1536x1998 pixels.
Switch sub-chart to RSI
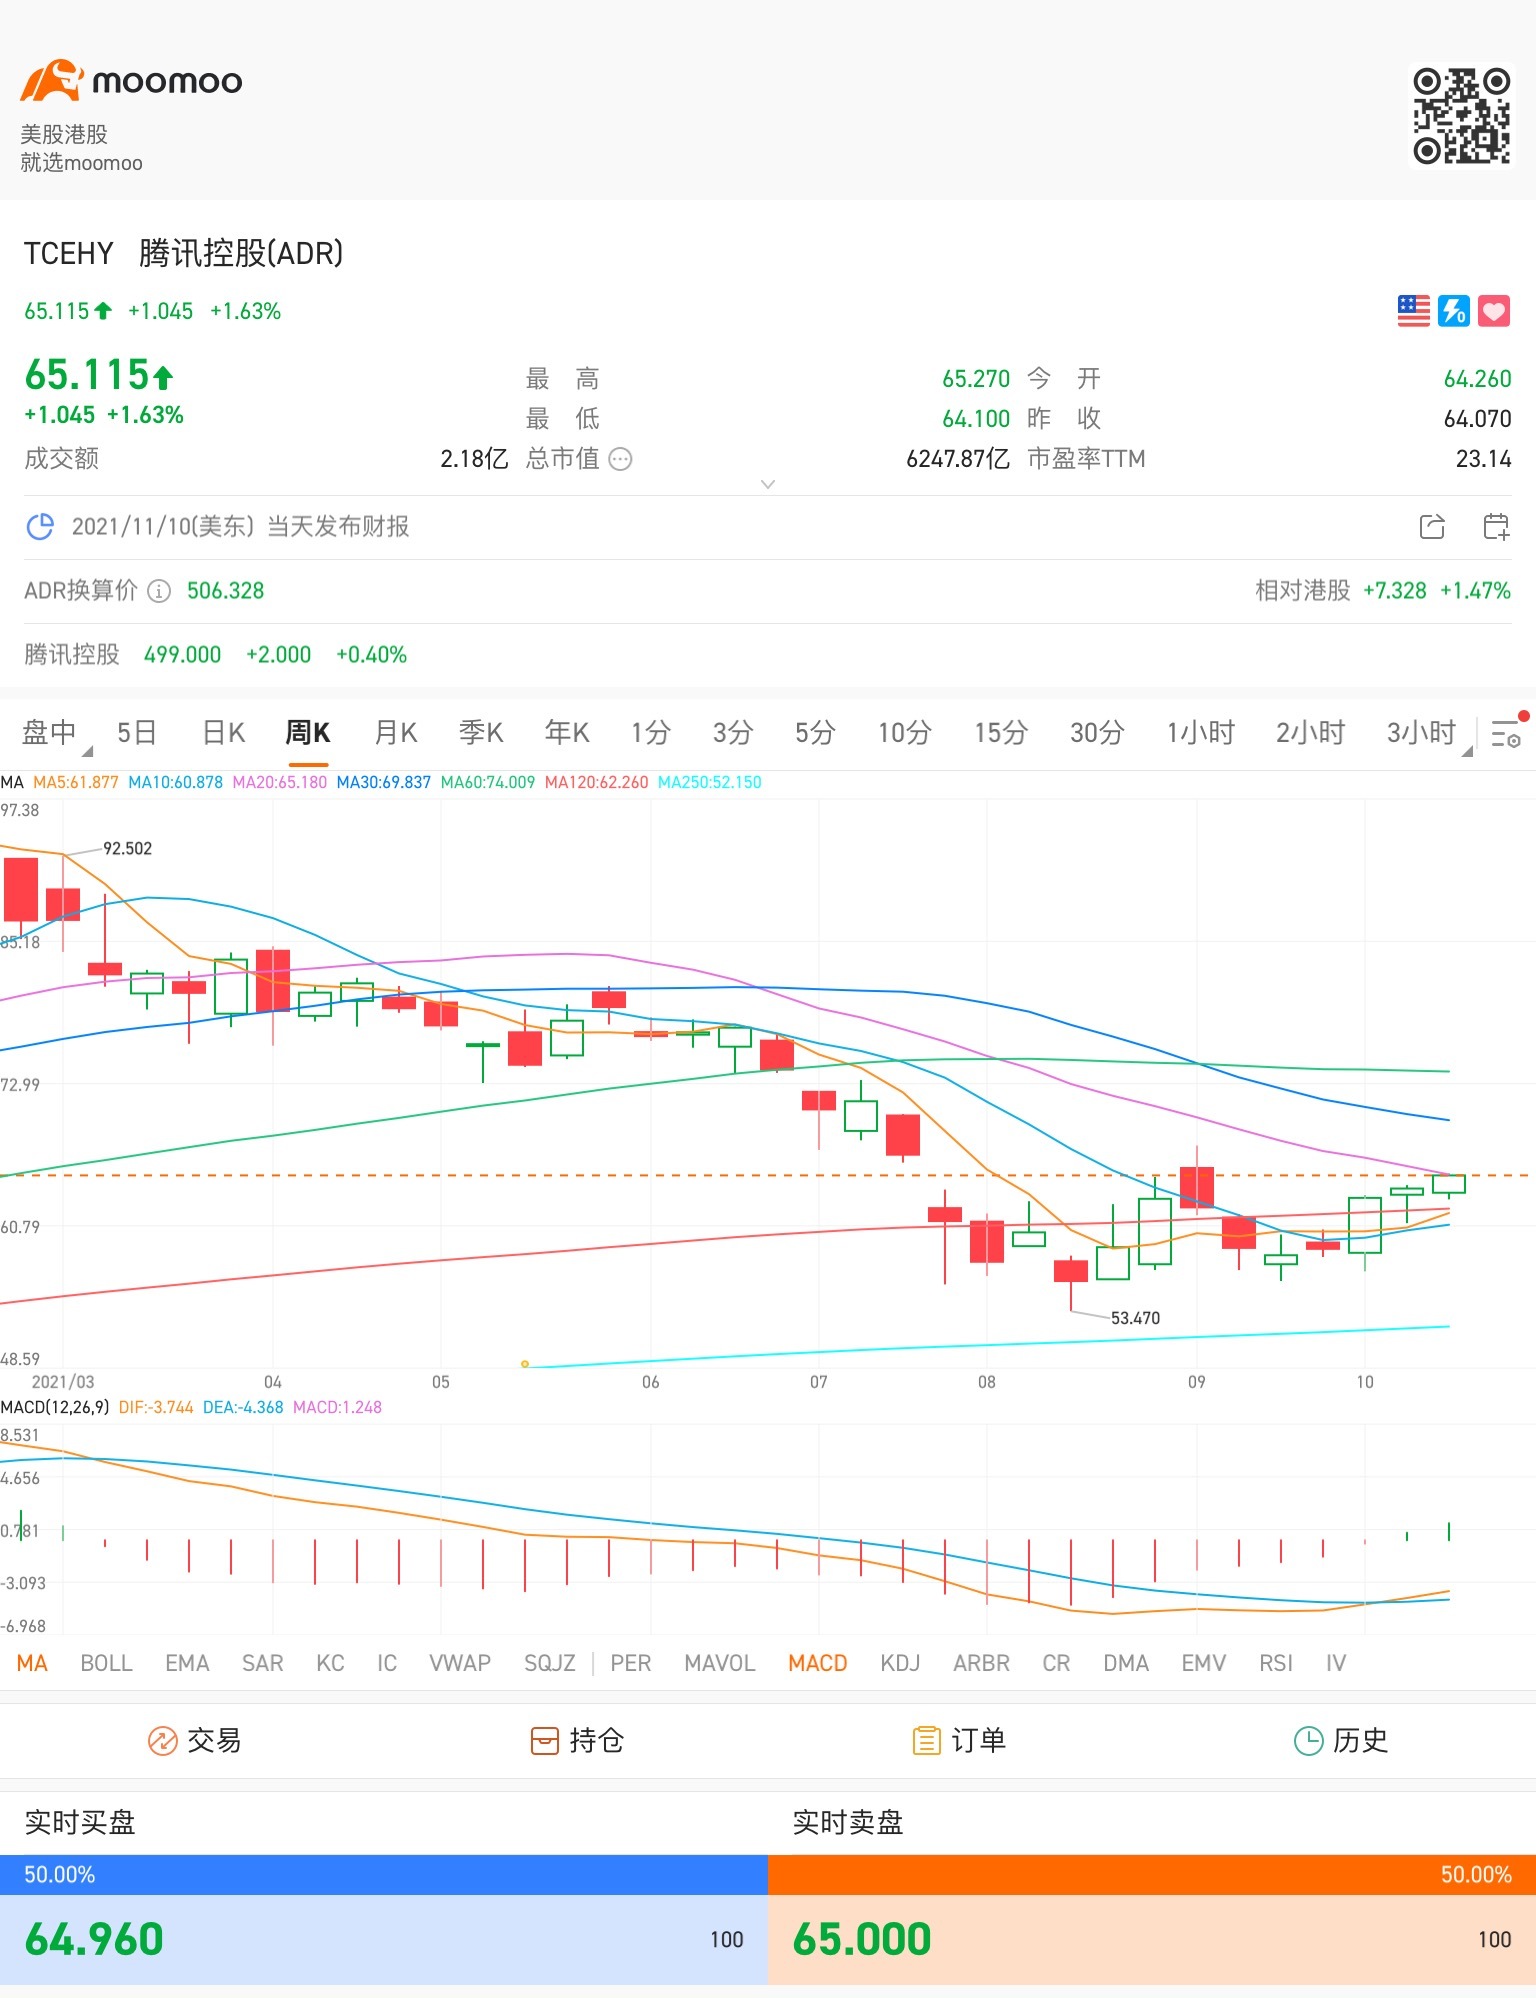[x=1276, y=1663]
